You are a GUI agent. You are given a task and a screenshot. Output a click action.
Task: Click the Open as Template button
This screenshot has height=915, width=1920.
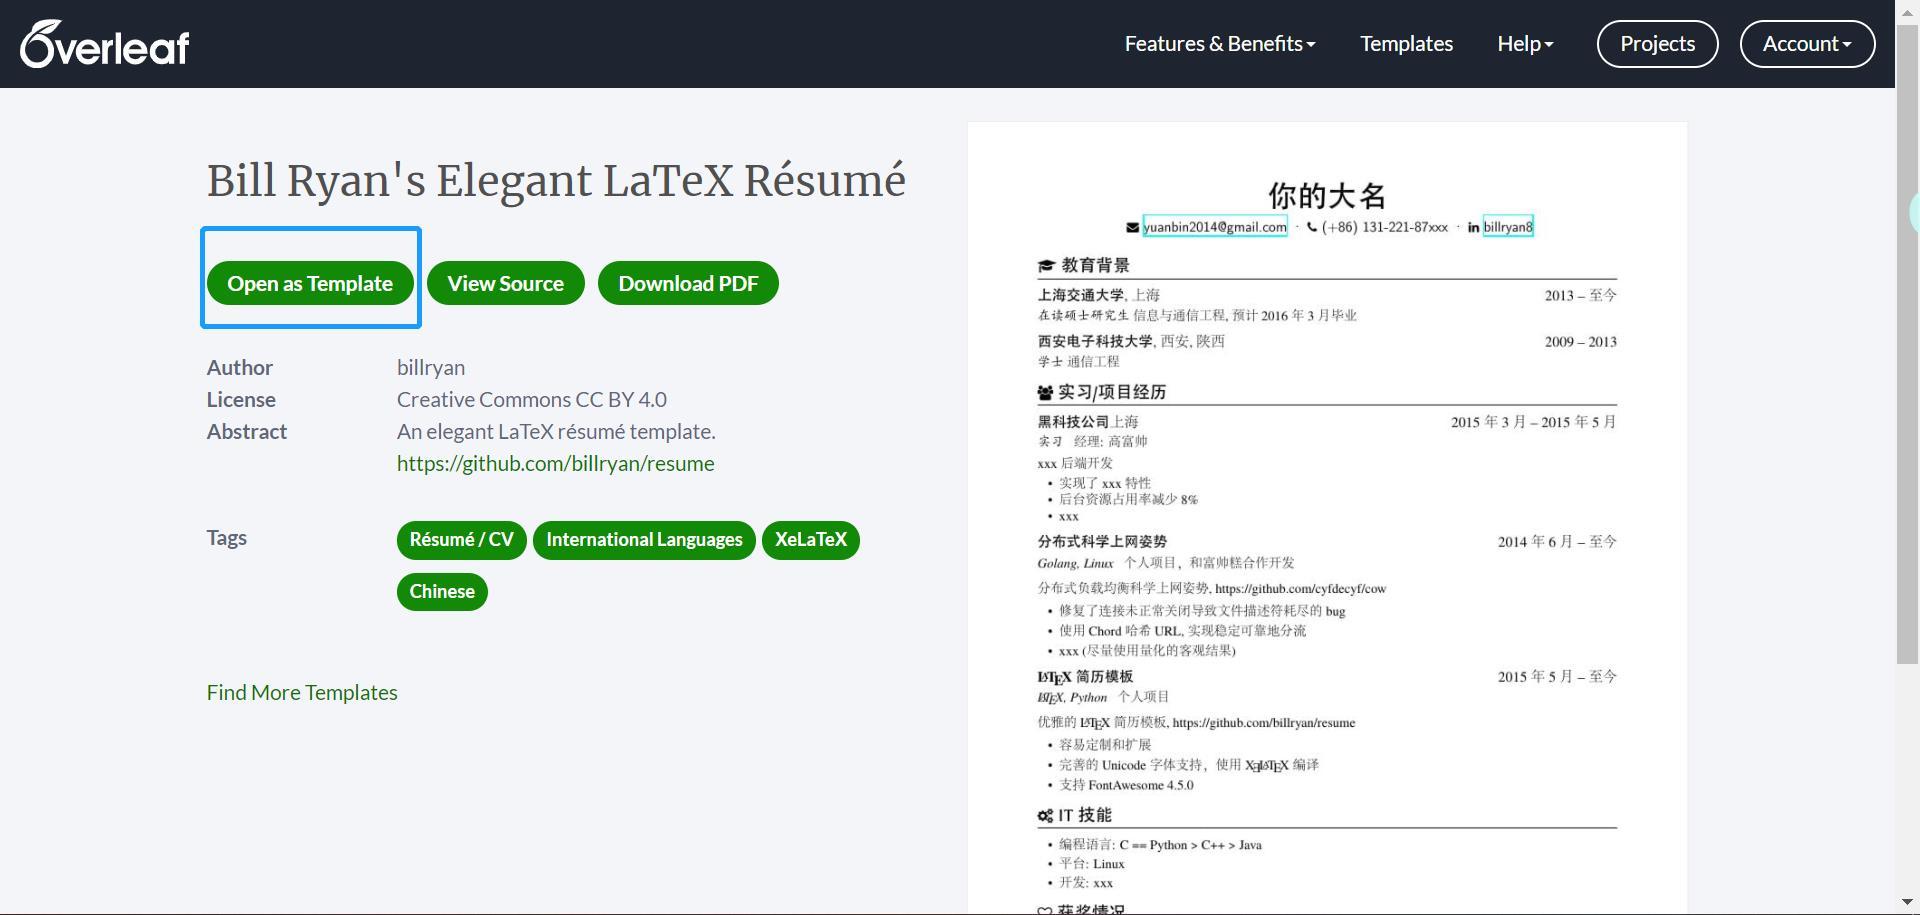tap(310, 283)
